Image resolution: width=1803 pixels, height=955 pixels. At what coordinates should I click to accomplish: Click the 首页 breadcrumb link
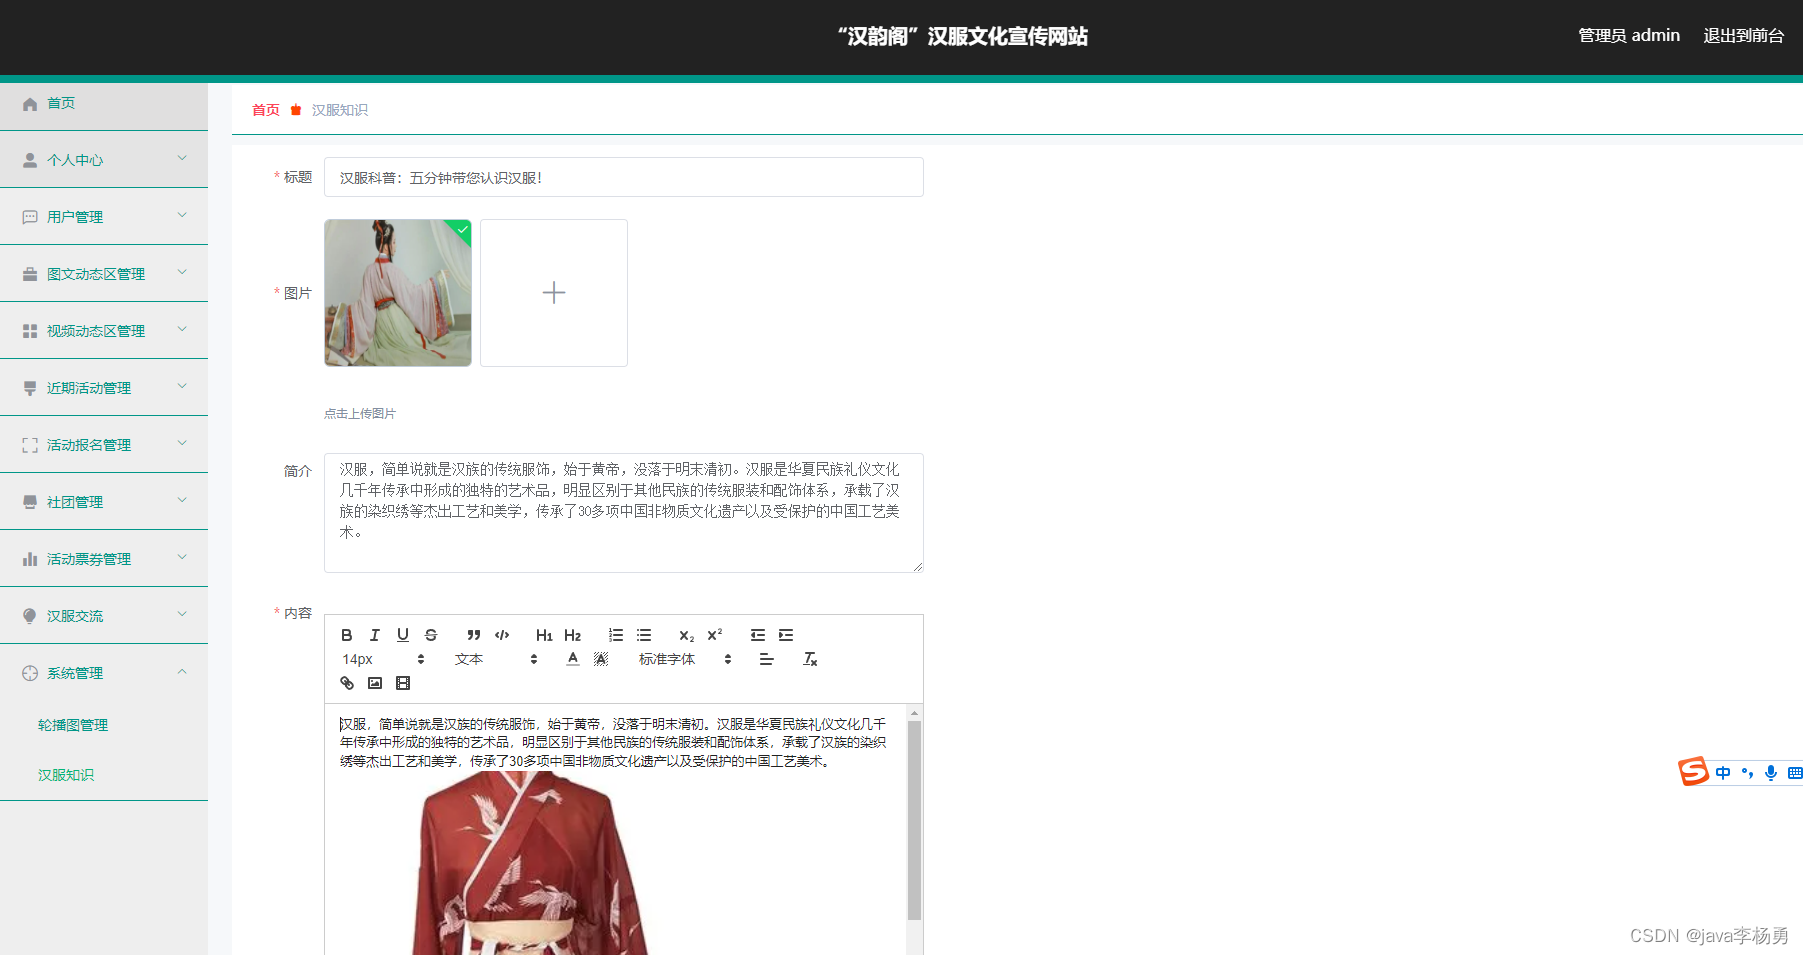coord(266,110)
